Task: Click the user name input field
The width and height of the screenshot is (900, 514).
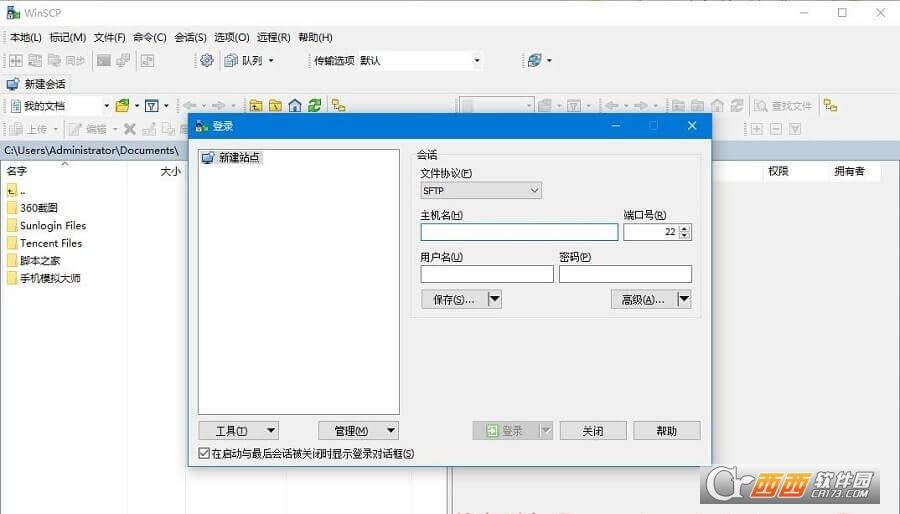Action: pyautogui.click(x=487, y=274)
